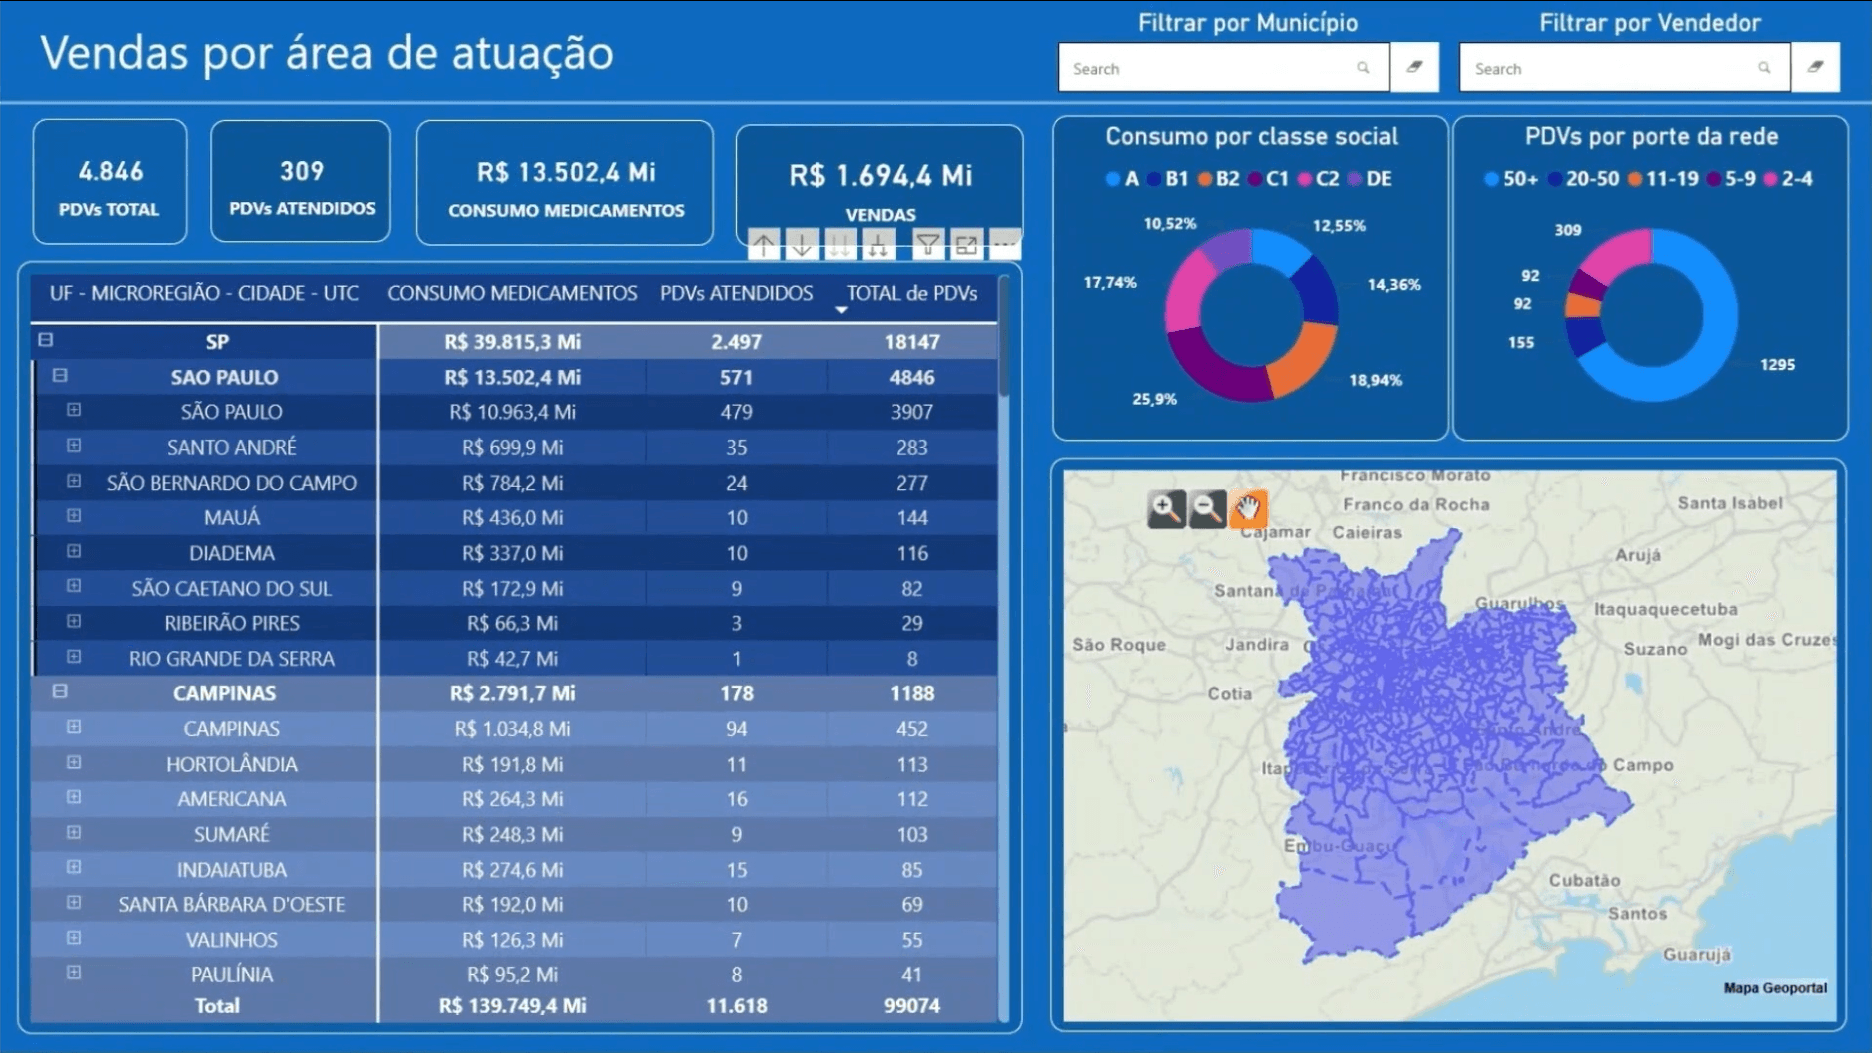Expand the SANTO ANDRÉ city row

[x=74, y=446]
